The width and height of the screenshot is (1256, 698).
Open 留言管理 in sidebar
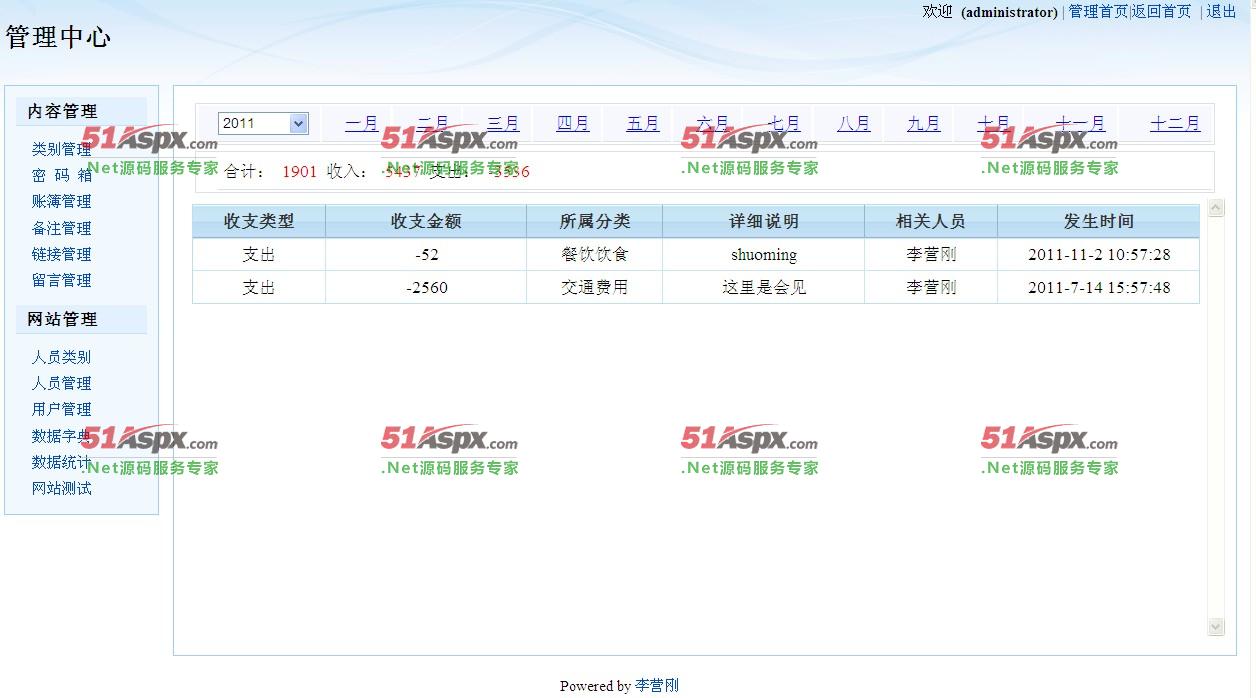point(61,280)
